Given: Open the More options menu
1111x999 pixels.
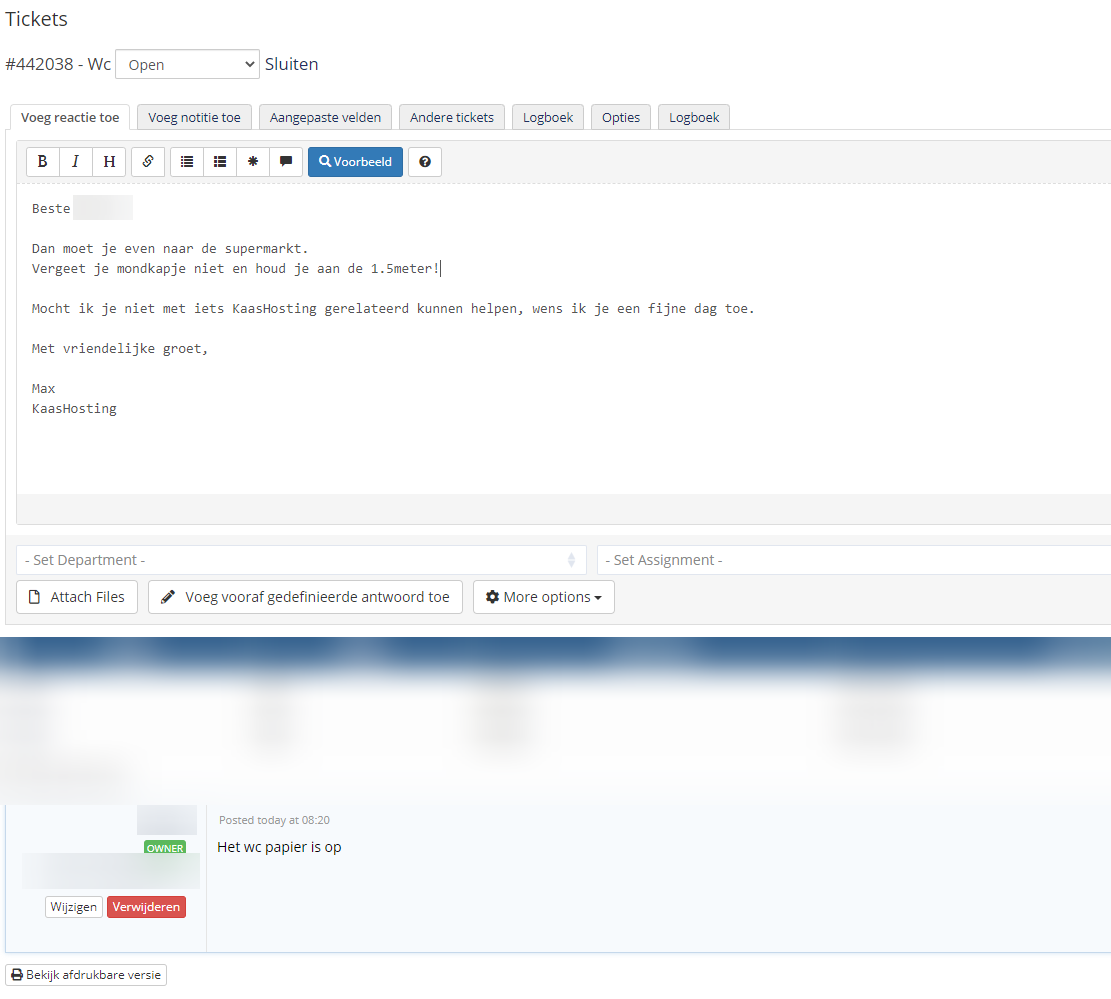Looking at the screenshot, I should (x=543, y=597).
